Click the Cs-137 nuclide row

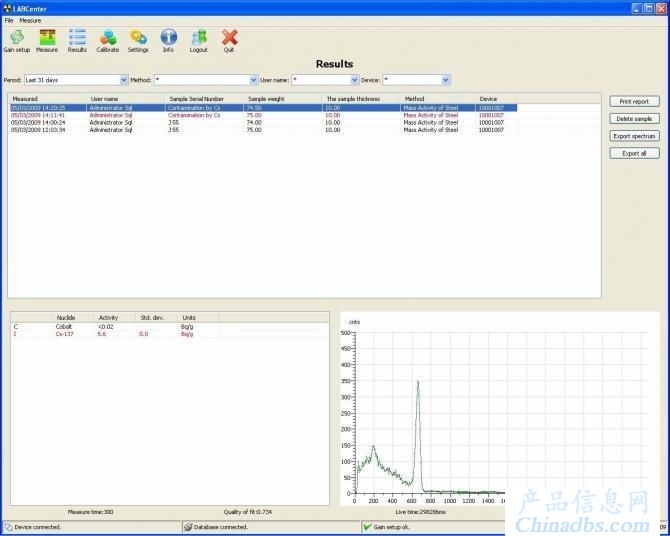(x=115, y=334)
